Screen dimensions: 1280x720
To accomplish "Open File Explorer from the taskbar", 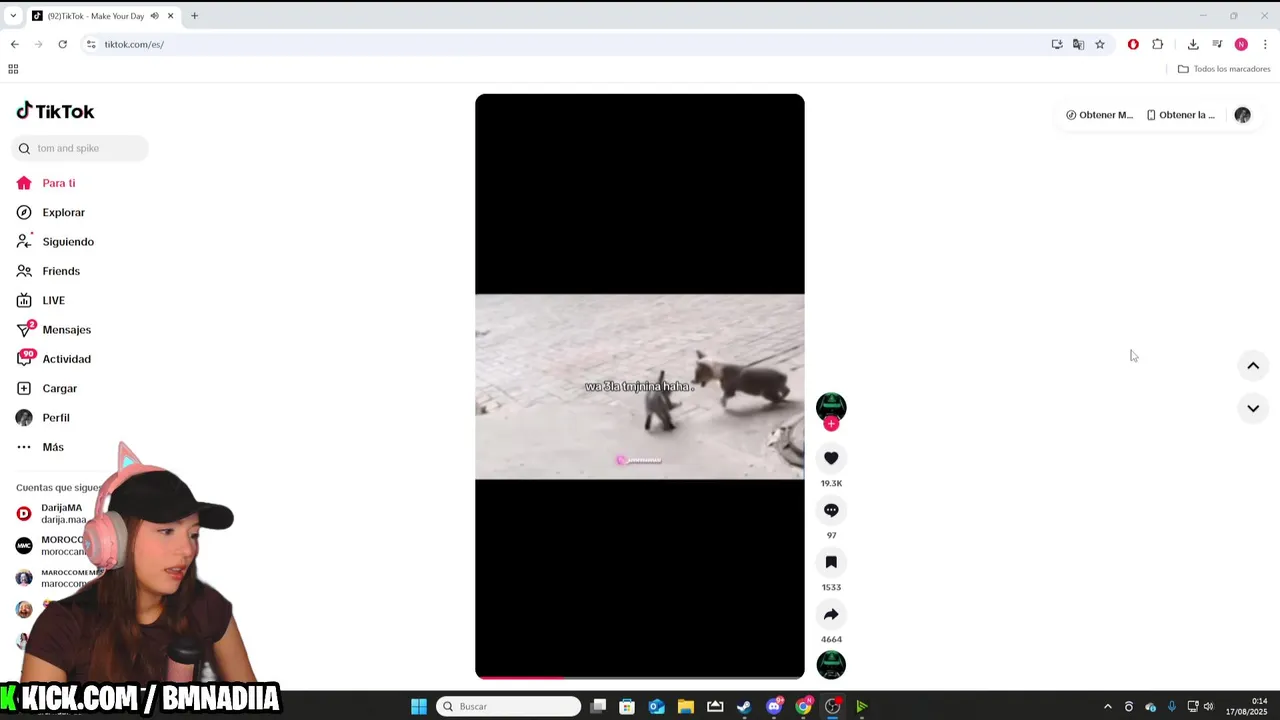I will (x=685, y=706).
